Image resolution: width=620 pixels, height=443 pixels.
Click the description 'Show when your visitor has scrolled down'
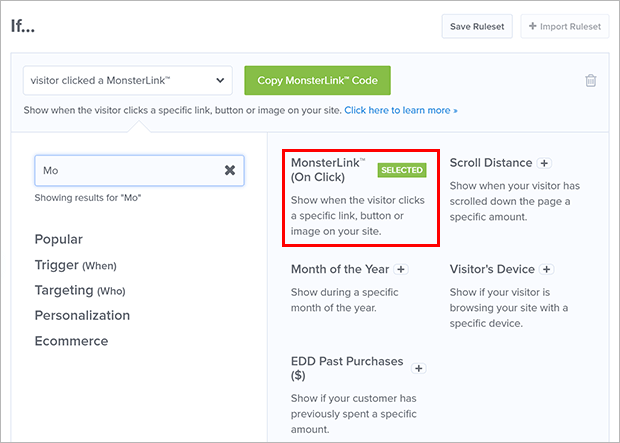514,201
